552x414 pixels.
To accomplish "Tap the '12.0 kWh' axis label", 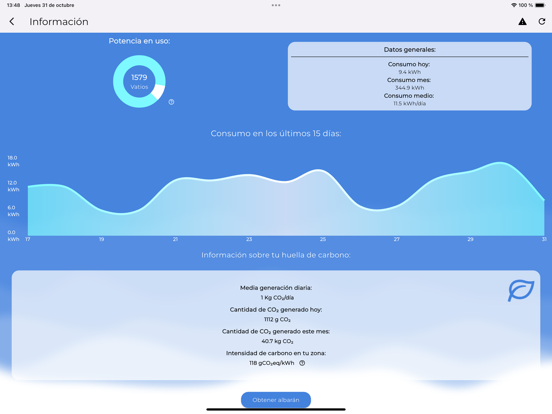I will click(x=13, y=186).
